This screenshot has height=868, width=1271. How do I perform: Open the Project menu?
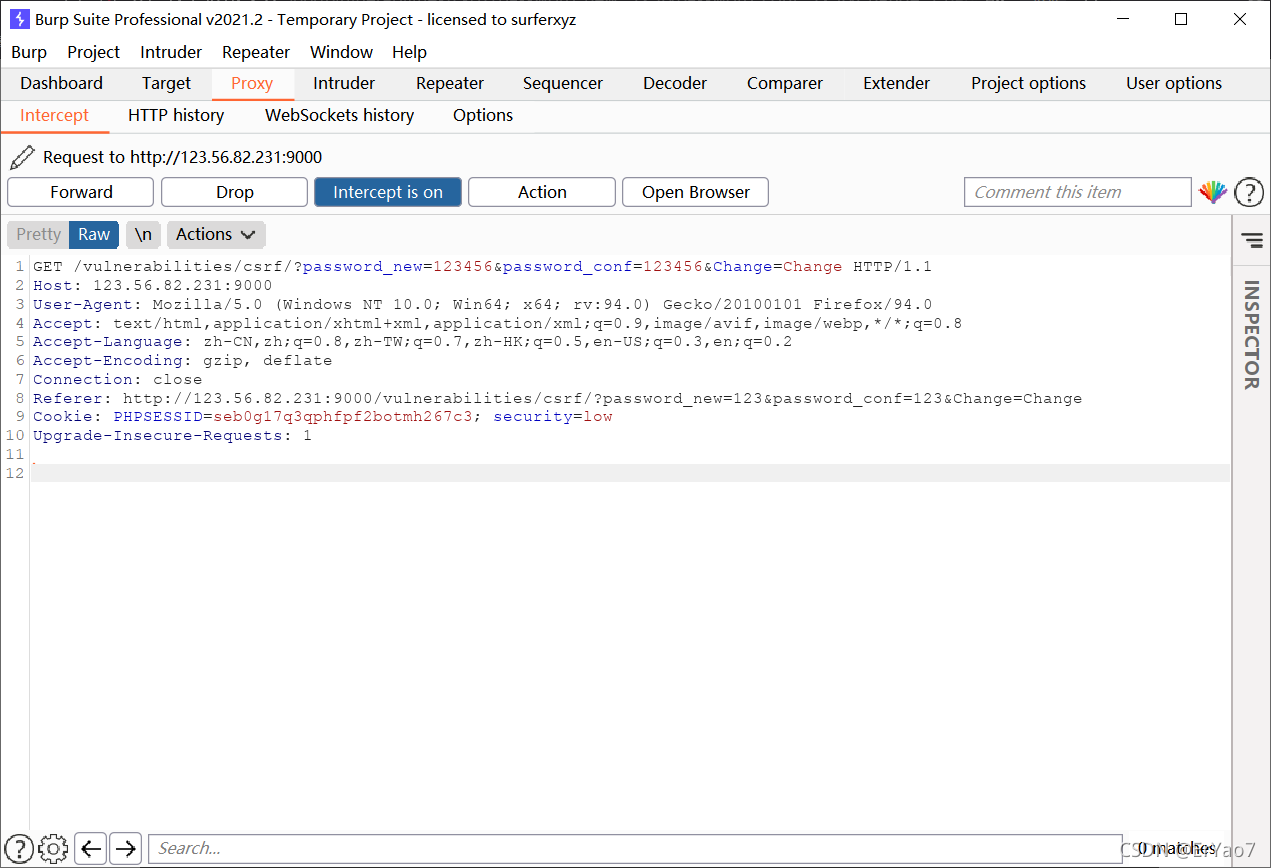pos(93,52)
